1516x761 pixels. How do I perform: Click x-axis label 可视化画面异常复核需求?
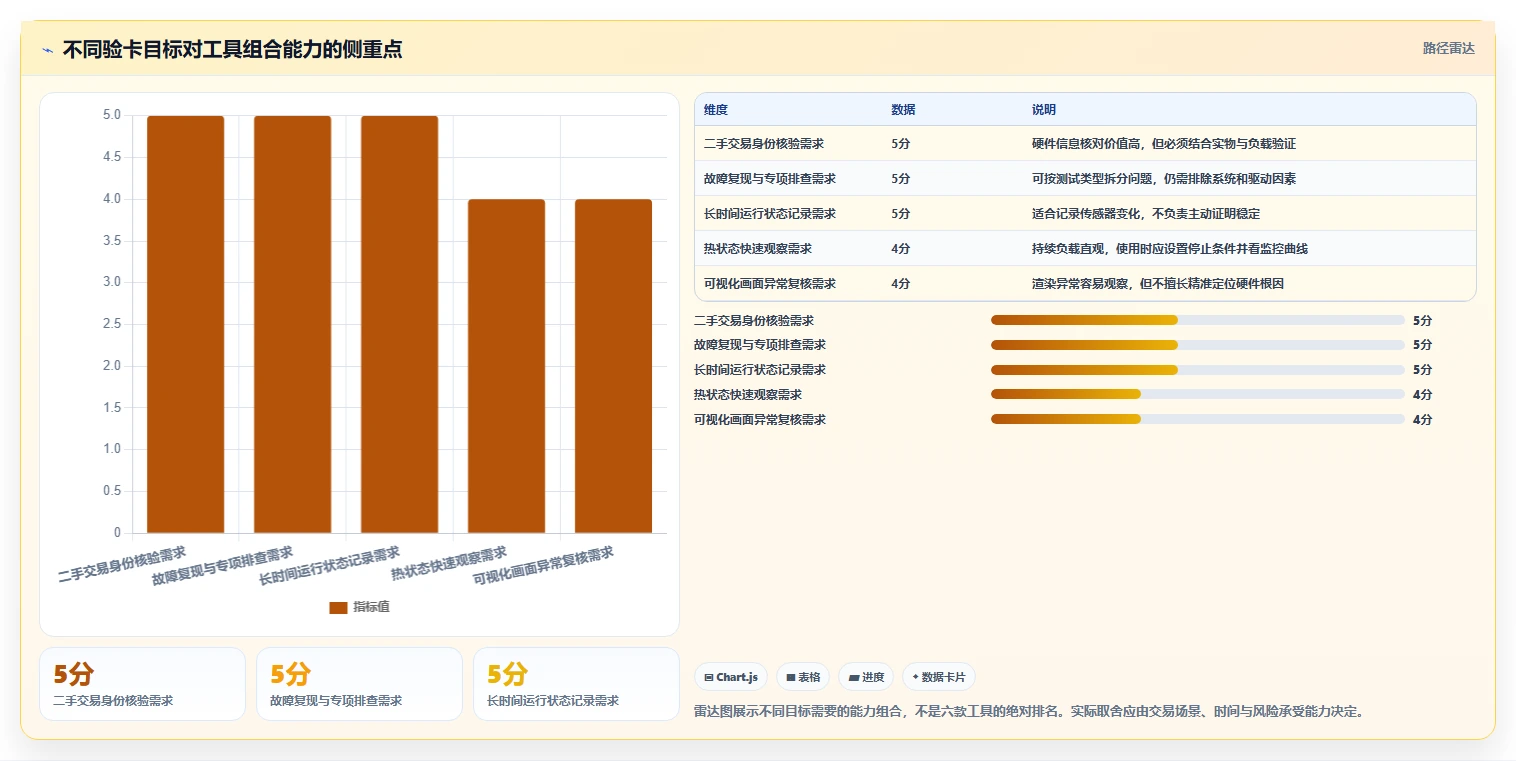[x=543, y=566]
